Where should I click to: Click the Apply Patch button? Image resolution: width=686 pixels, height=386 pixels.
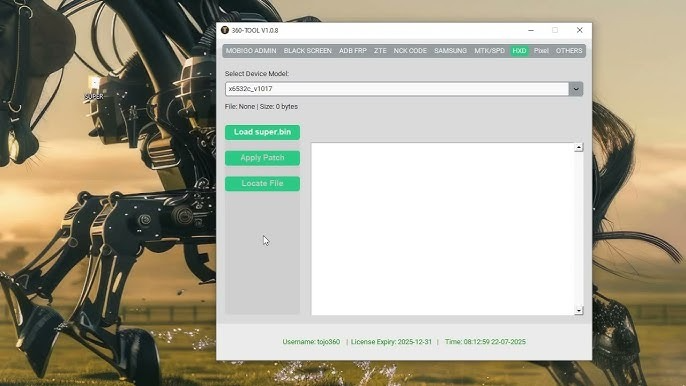point(262,158)
